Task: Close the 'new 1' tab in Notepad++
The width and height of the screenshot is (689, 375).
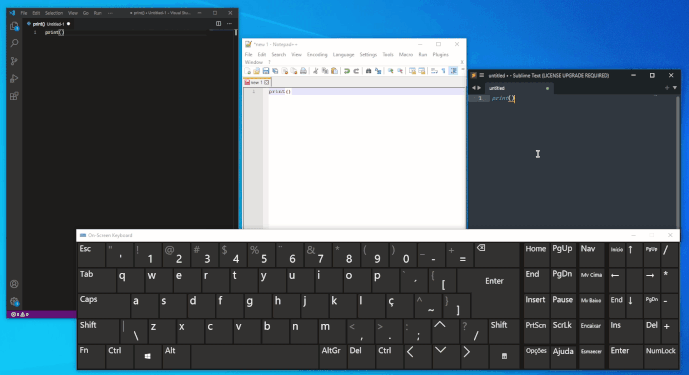Action: pos(267,82)
